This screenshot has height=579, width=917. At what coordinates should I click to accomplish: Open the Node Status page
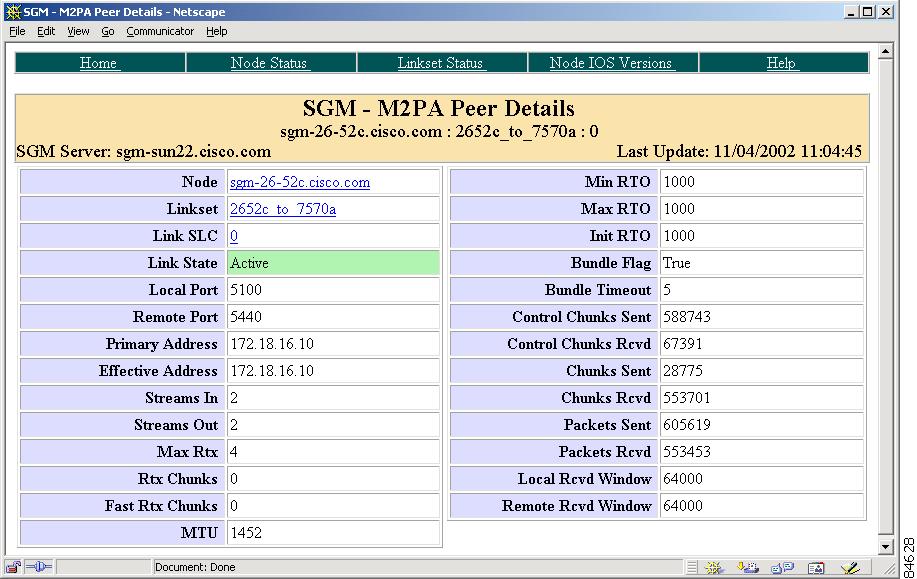(269, 63)
